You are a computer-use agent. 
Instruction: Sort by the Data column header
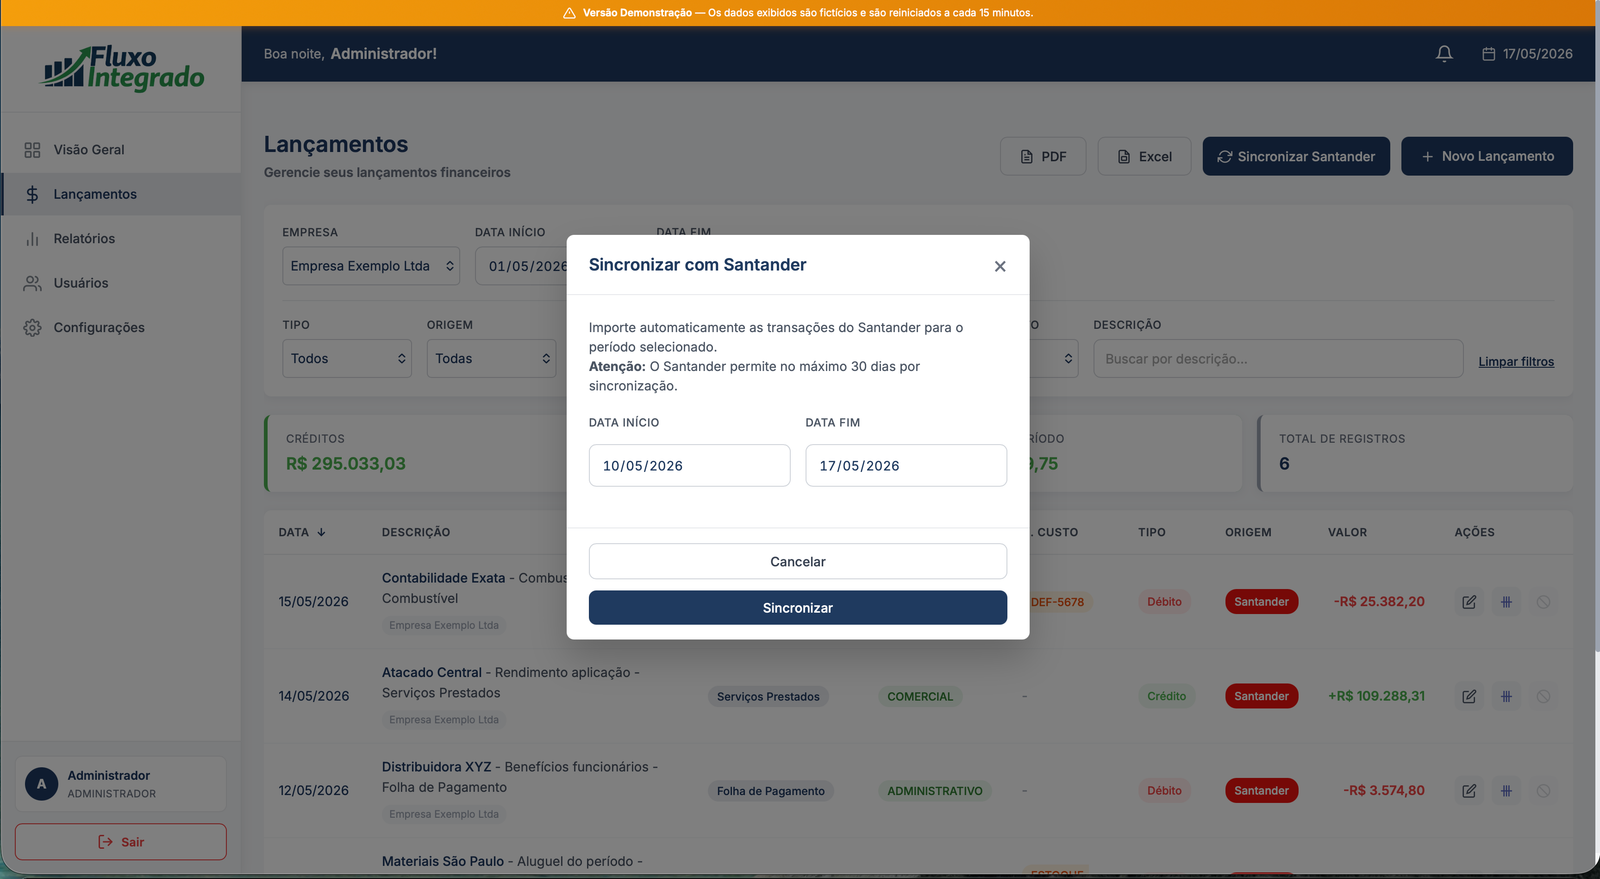coord(302,533)
